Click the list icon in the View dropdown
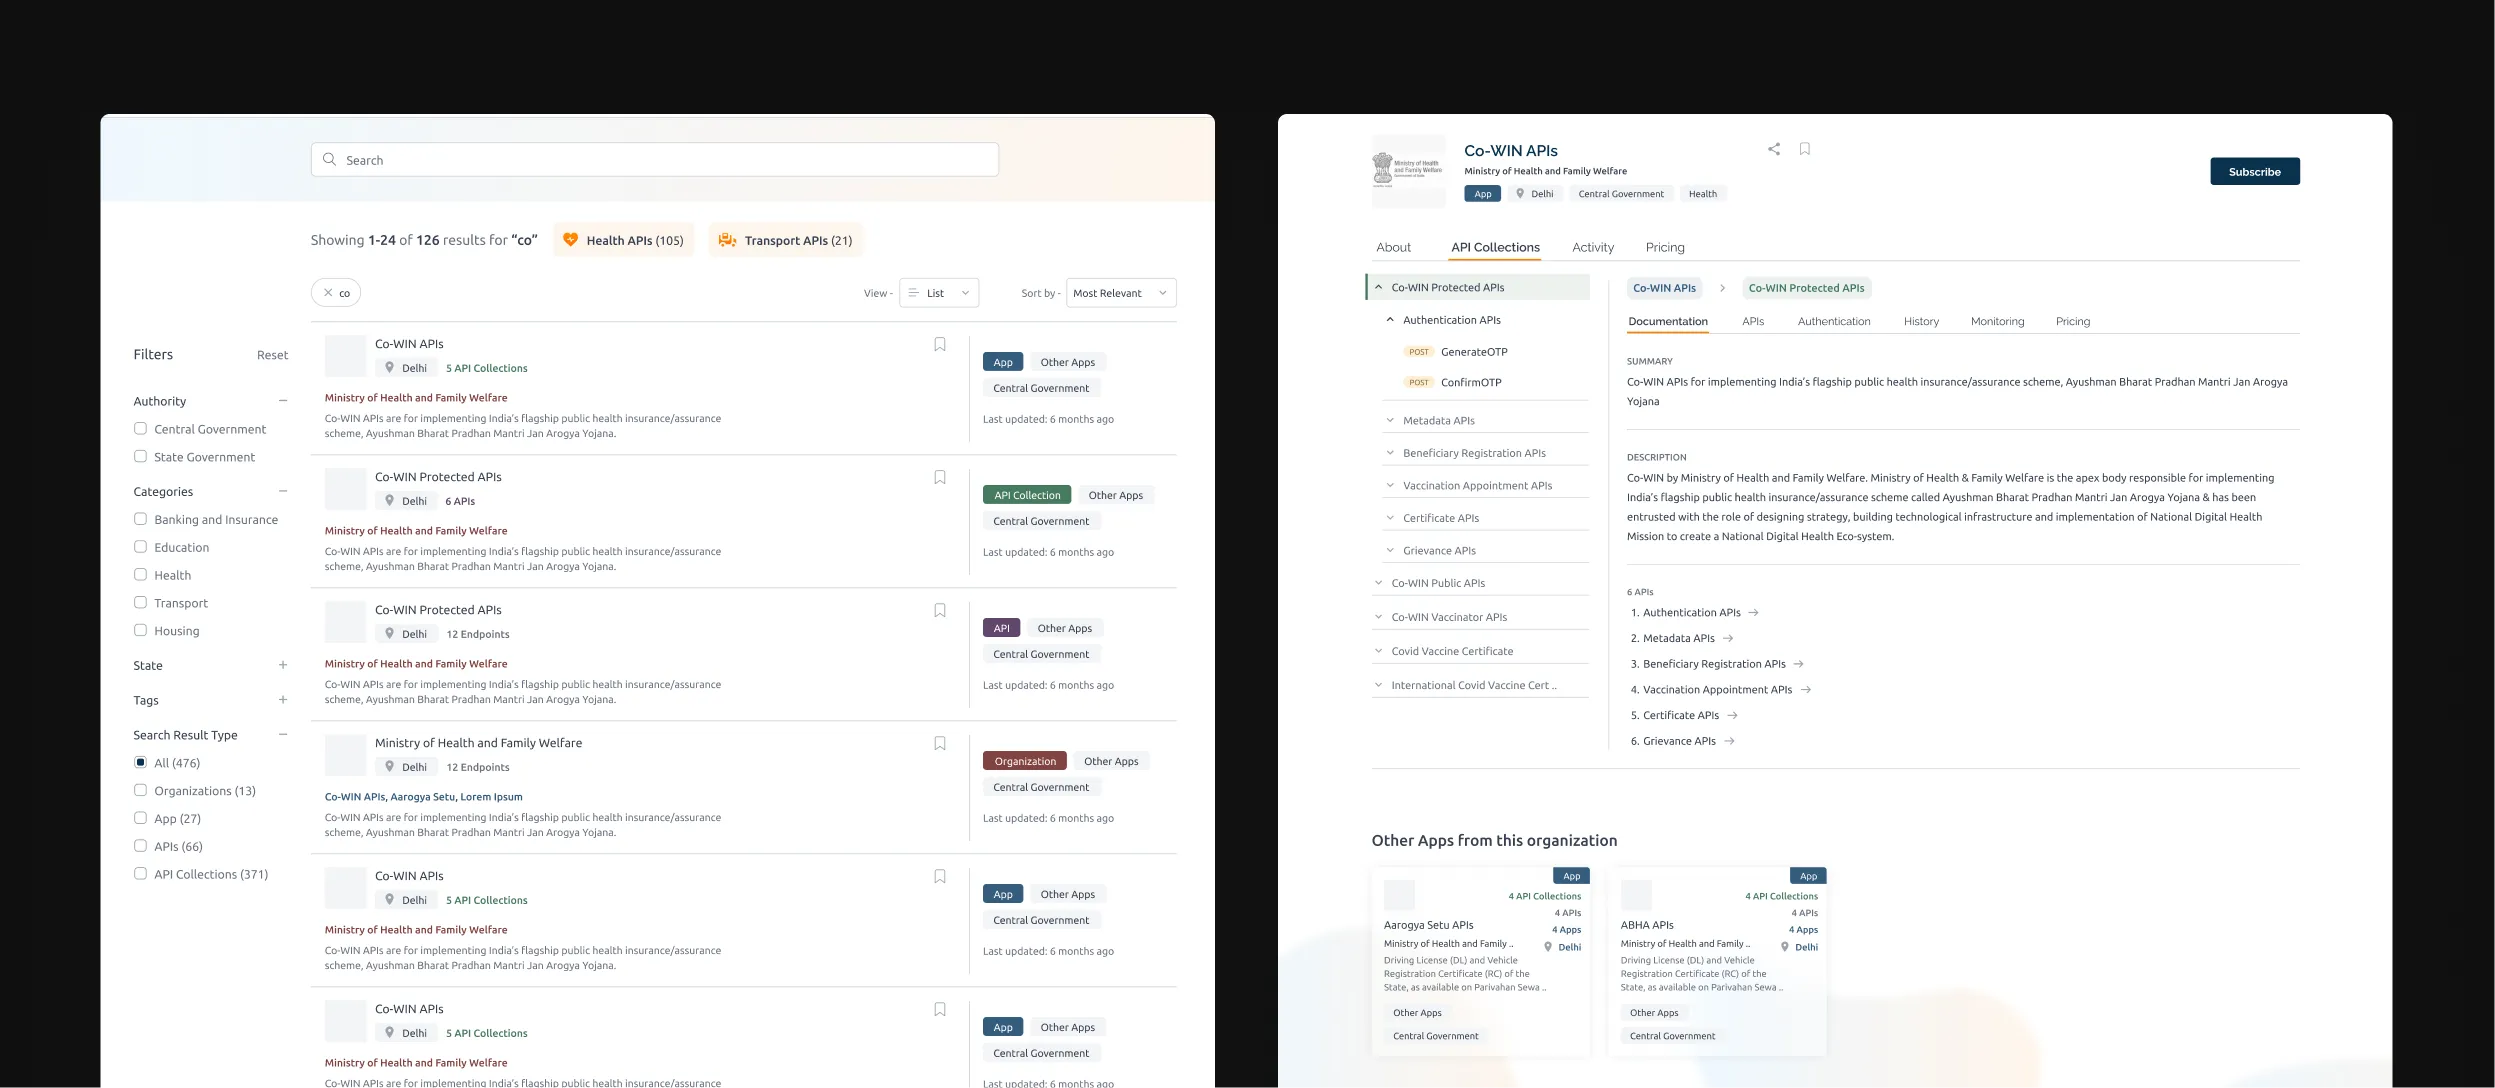2495x1088 pixels. click(913, 293)
